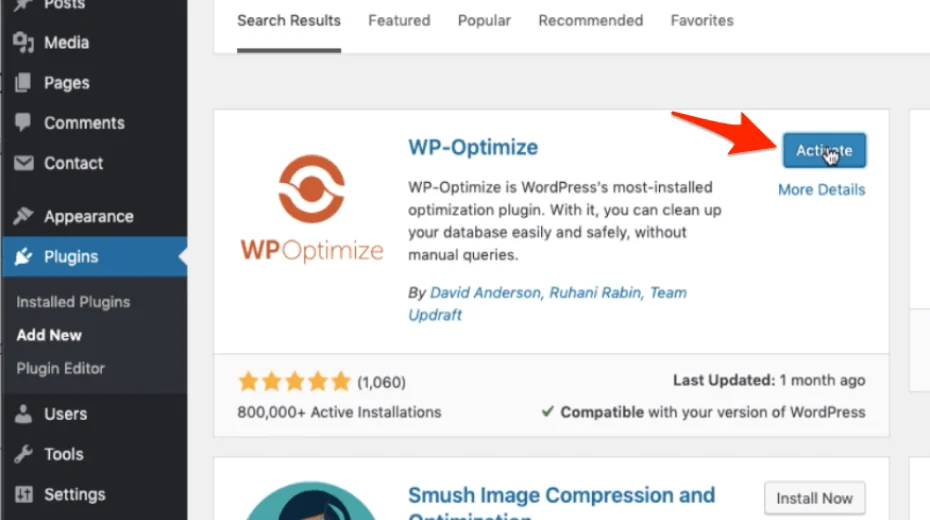This screenshot has width=930, height=520.
Task: Open More Details for WP-Optimize
Action: tap(821, 189)
